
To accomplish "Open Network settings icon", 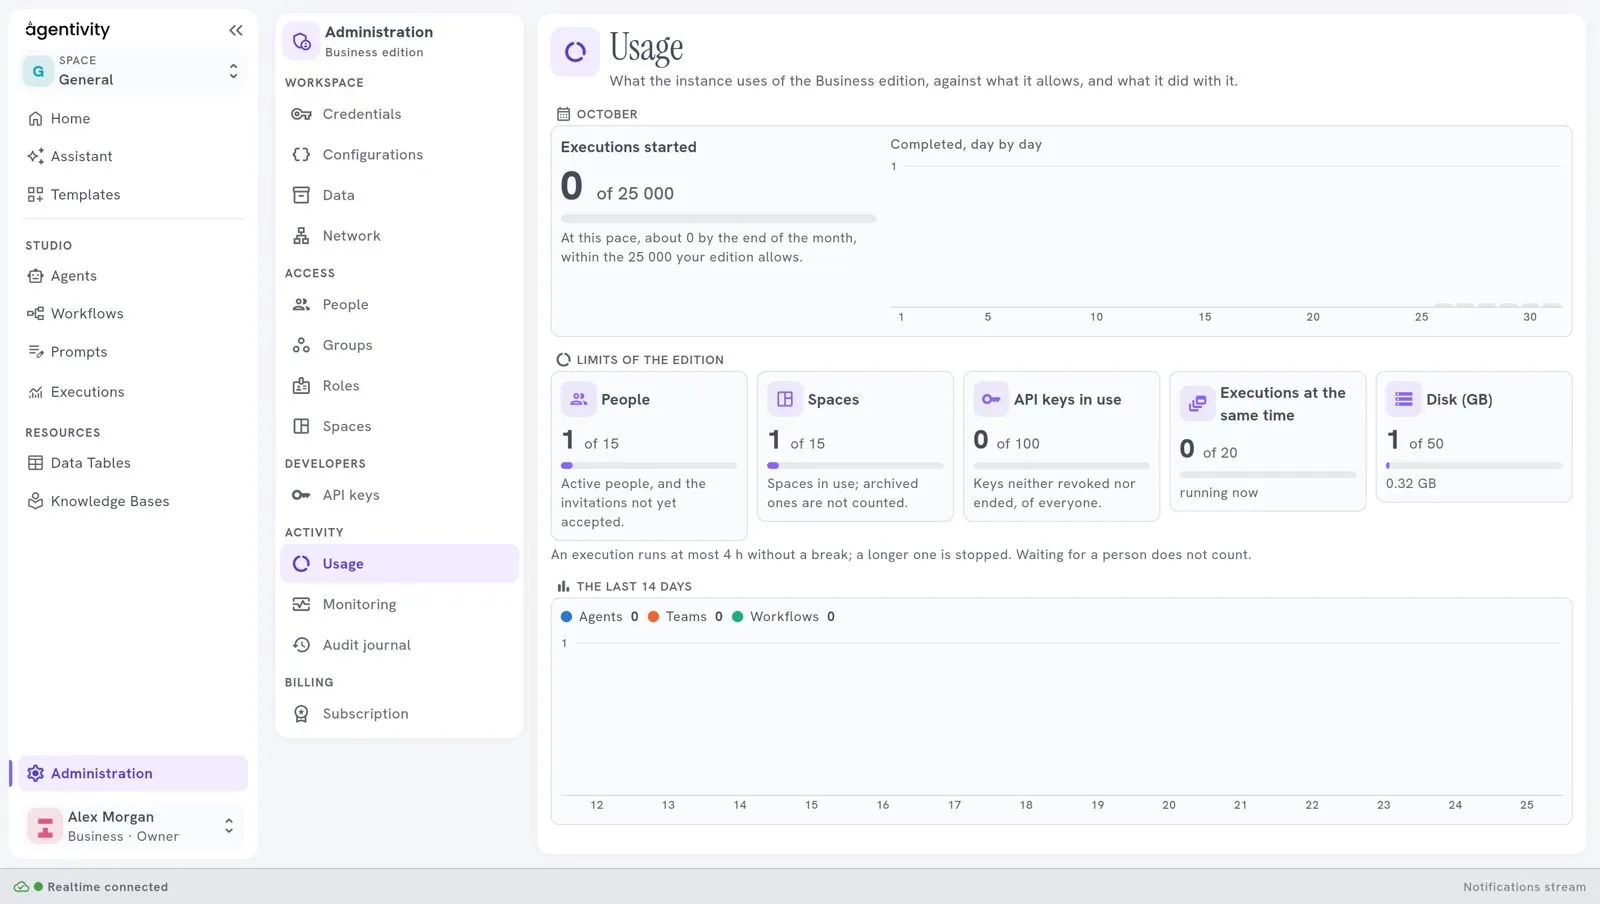I will 301,236.
